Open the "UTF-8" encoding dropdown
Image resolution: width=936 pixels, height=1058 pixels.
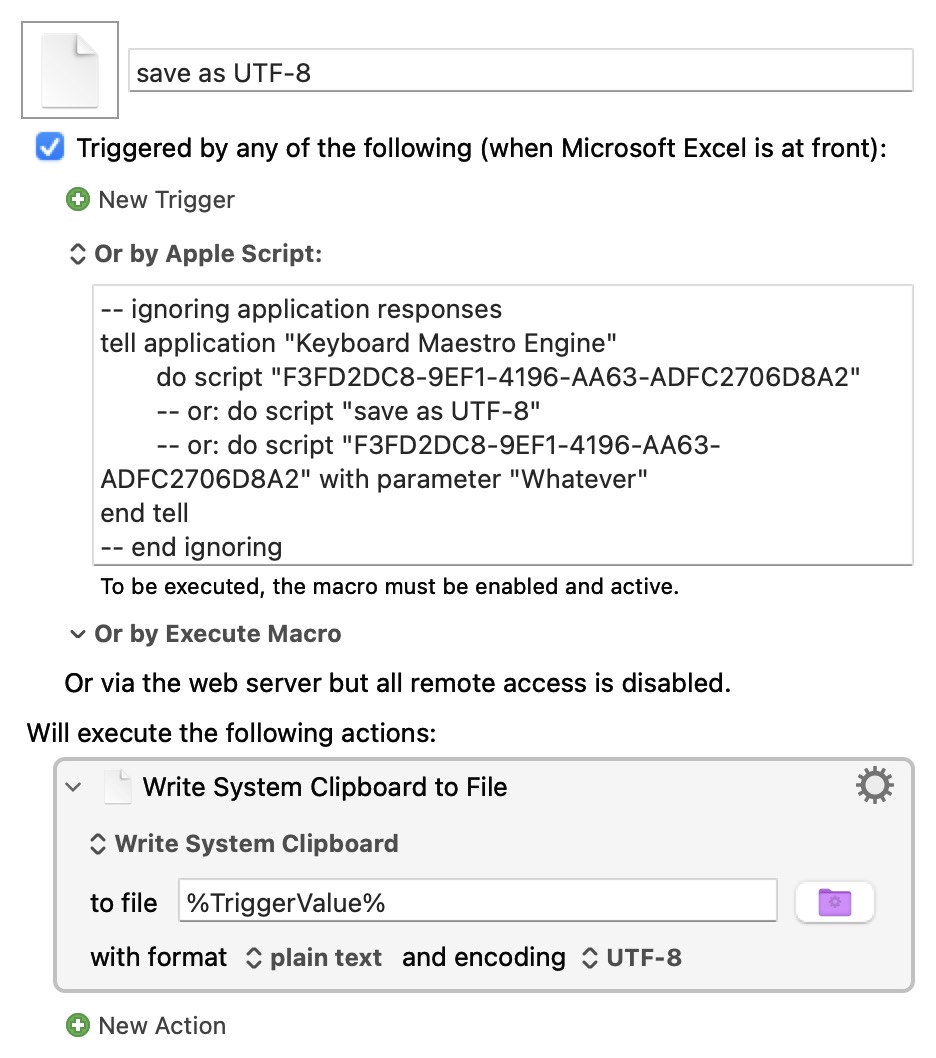coord(632,958)
